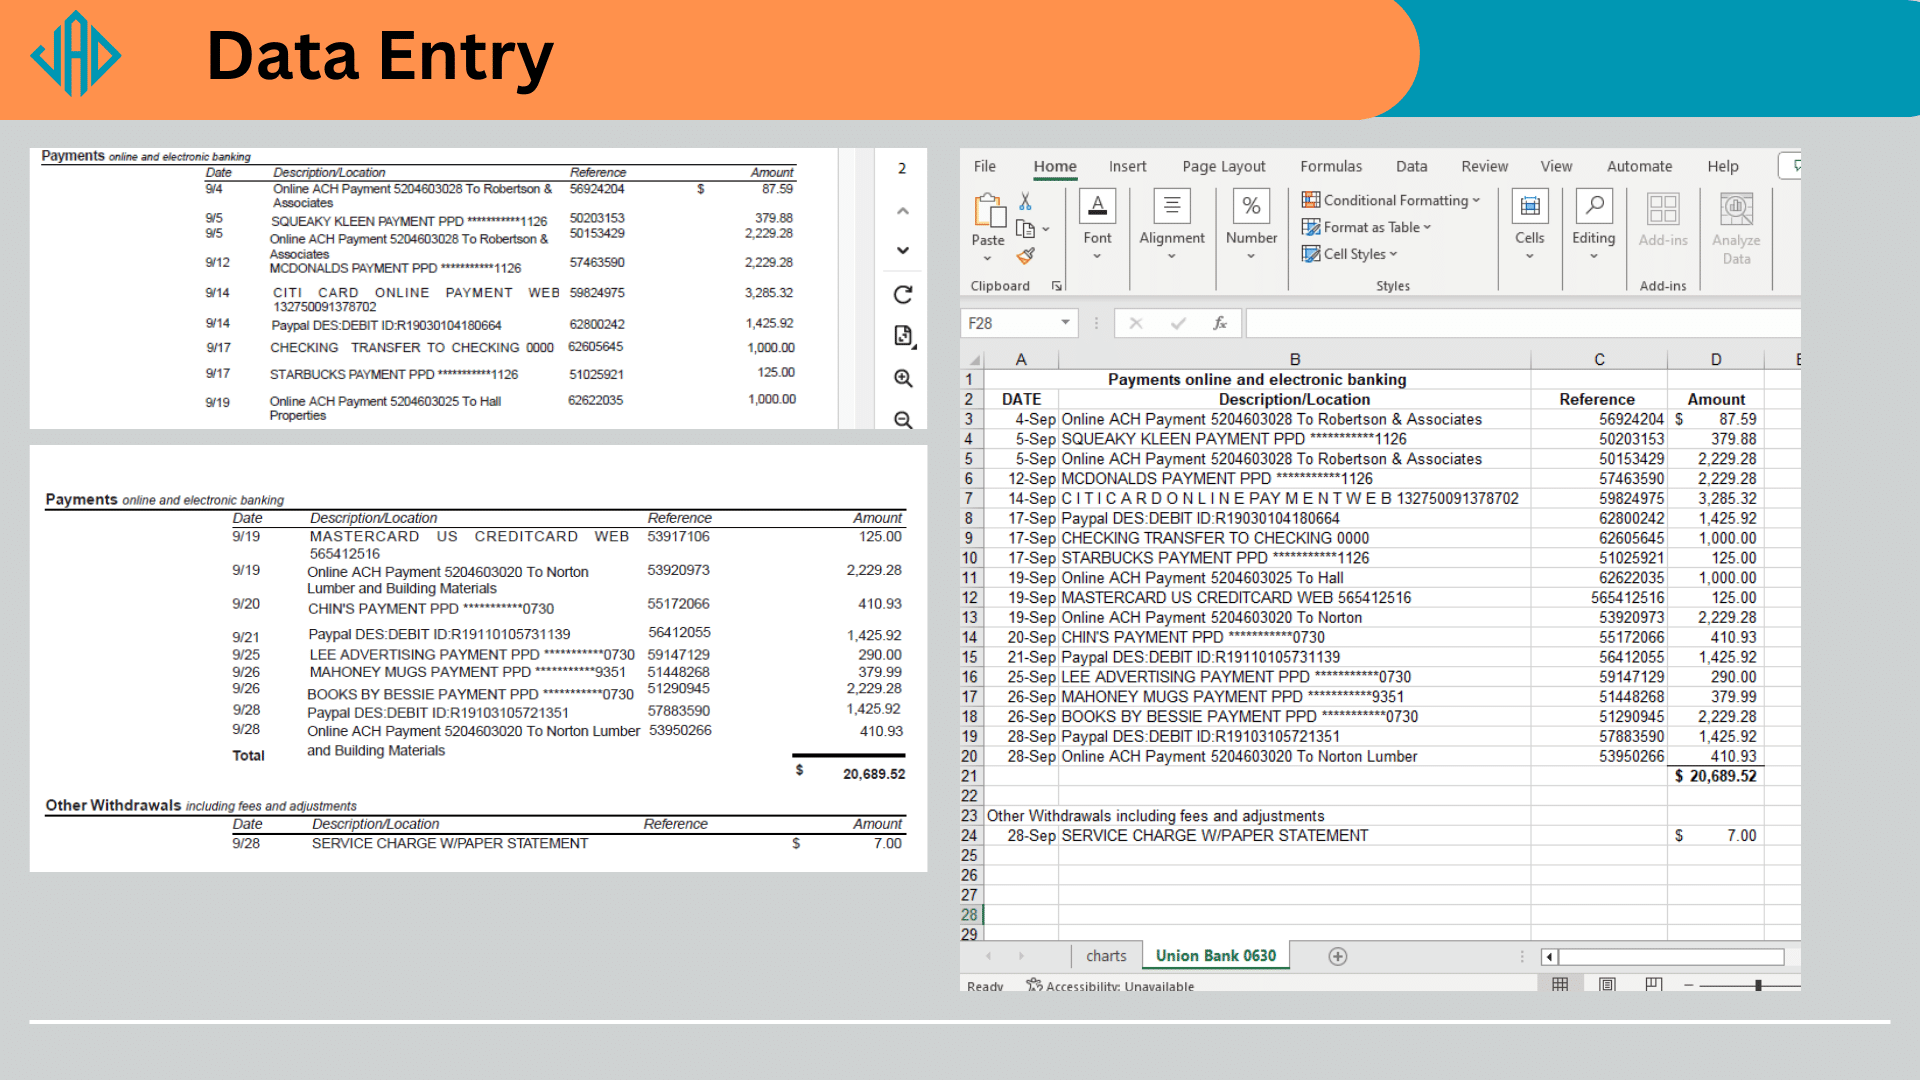Viewport: 1920px width, 1080px height.
Task: Switch to the Review ribbon tab
Action: [1484, 166]
